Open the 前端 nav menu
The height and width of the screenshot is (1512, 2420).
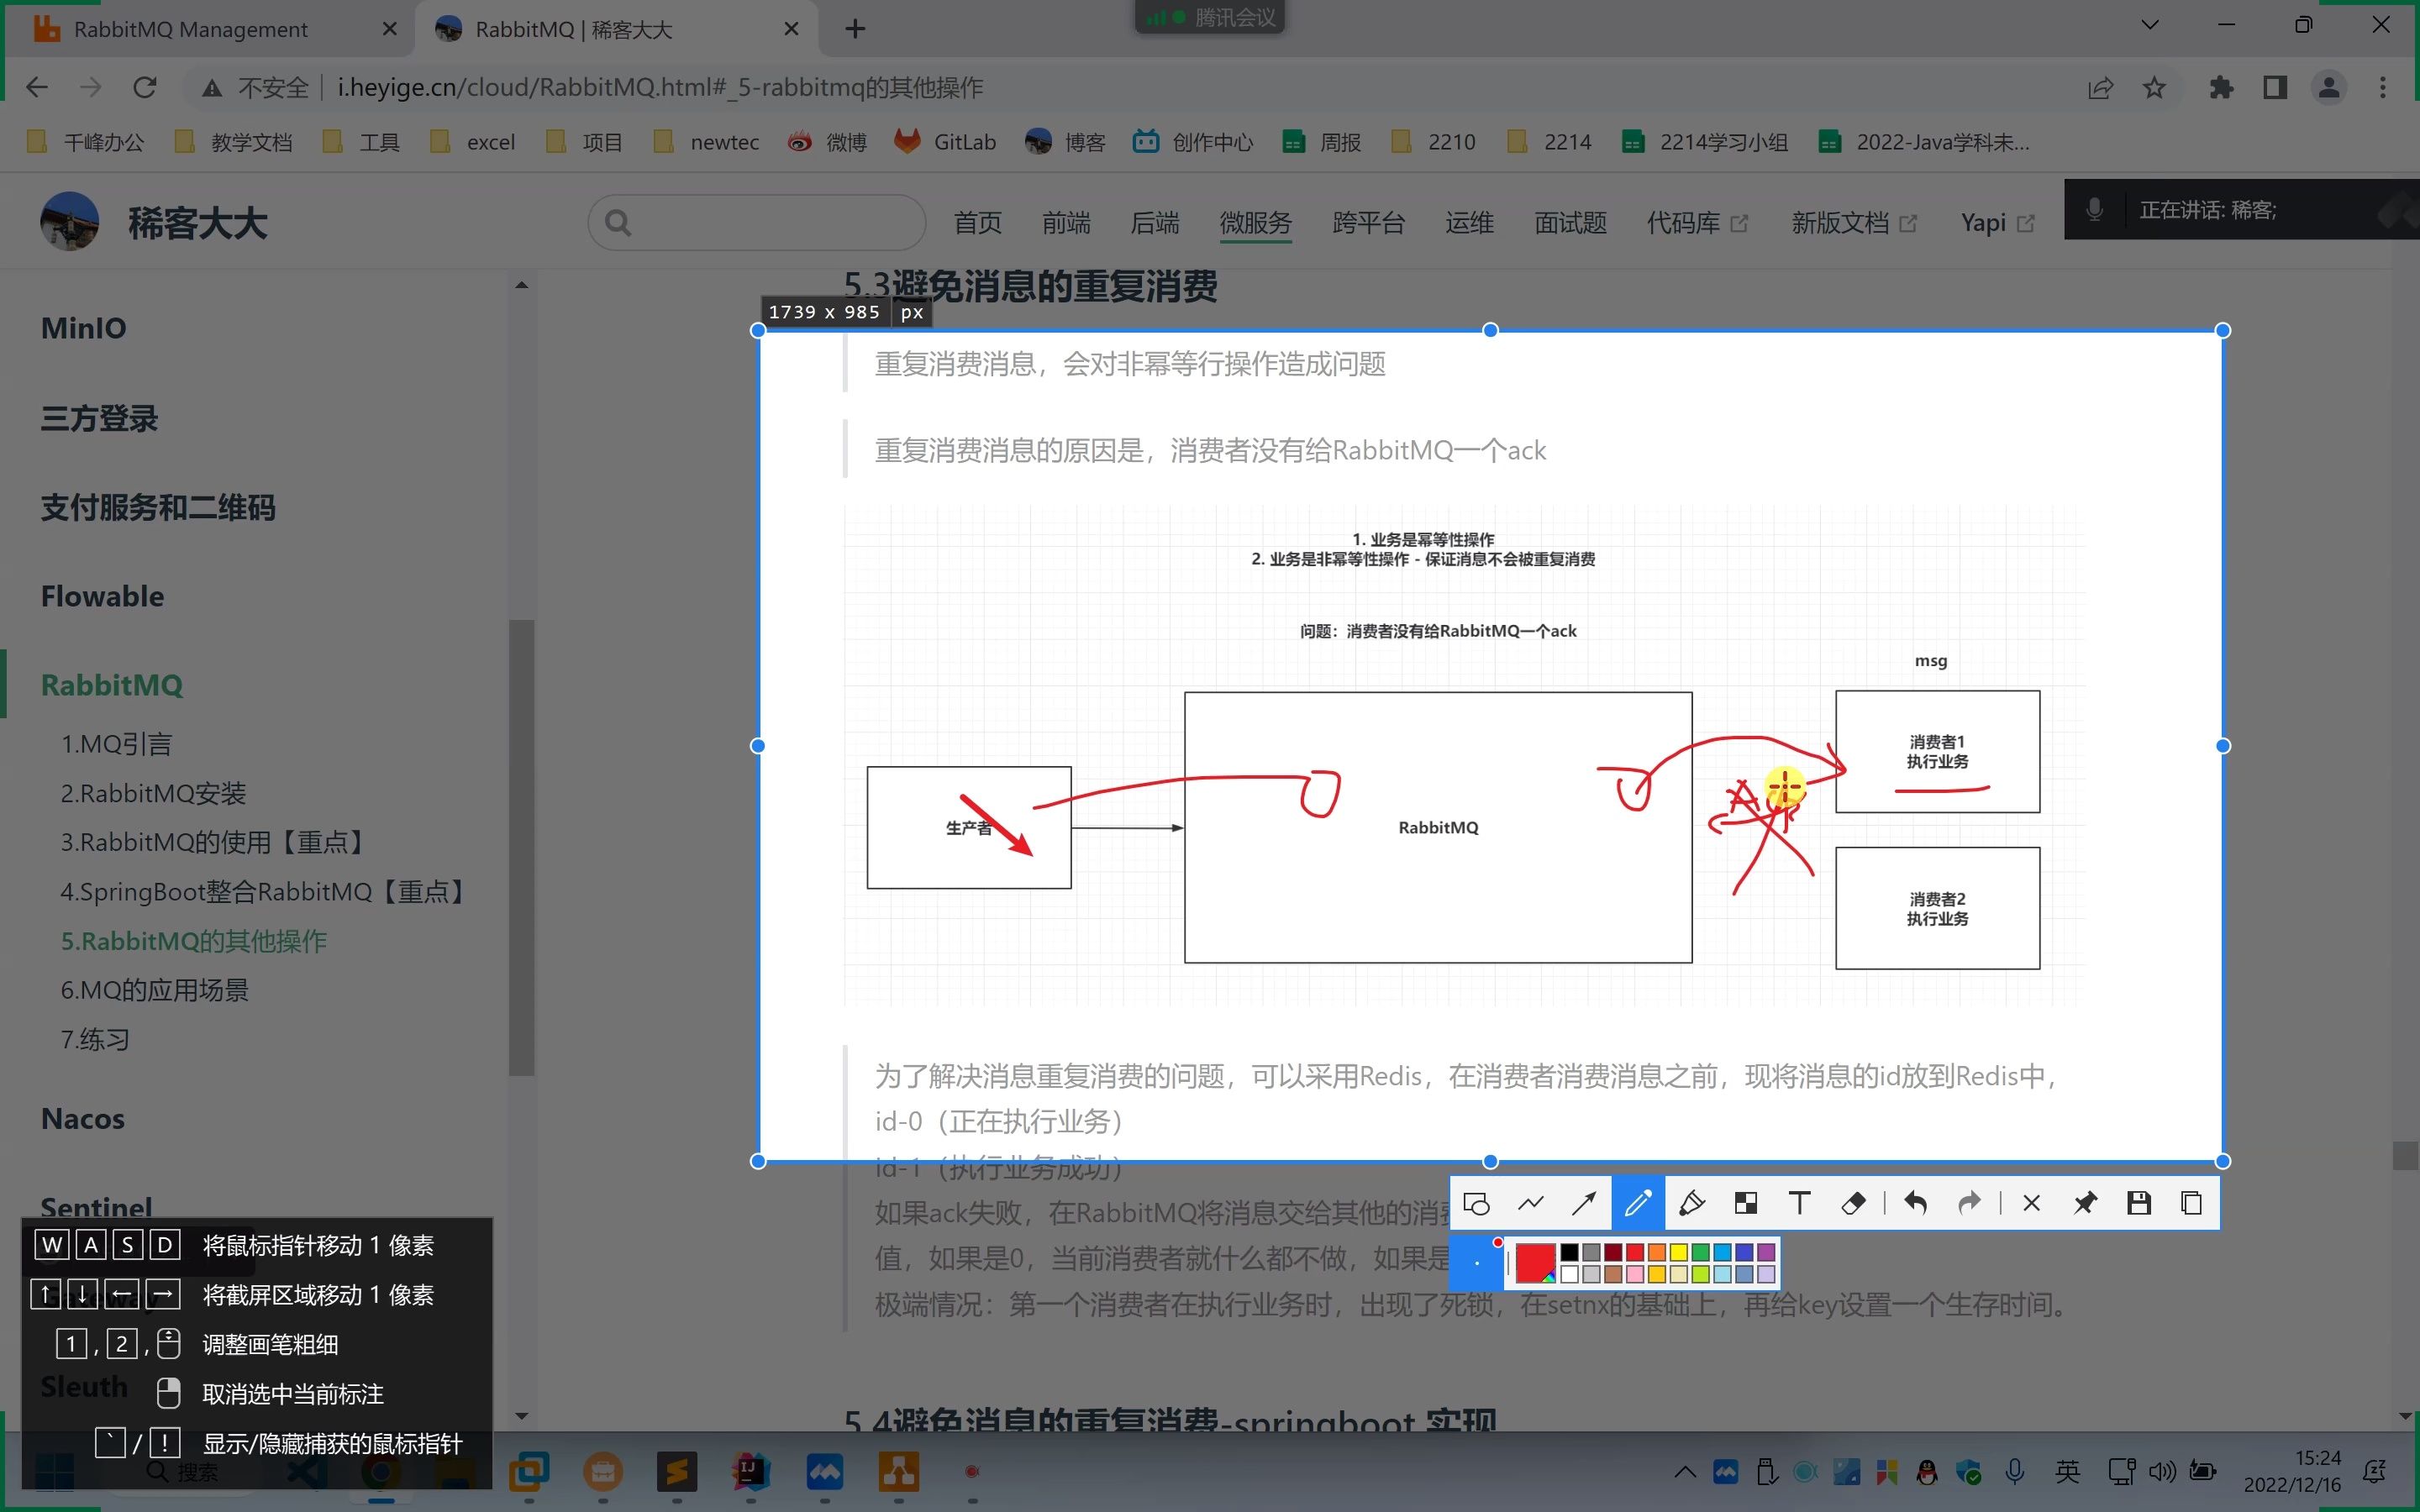[1066, 222]
